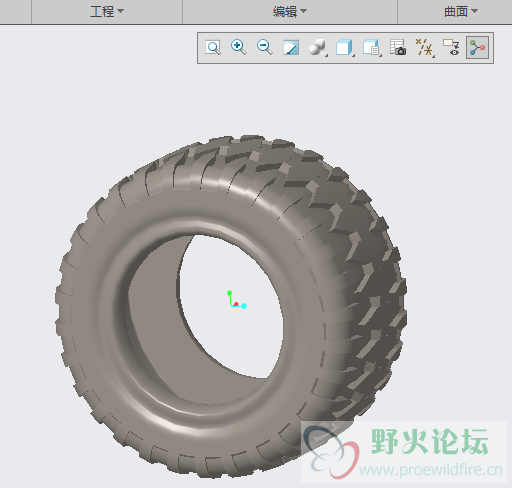Toggle the spin center icon
512x488 pixels.
477,48
